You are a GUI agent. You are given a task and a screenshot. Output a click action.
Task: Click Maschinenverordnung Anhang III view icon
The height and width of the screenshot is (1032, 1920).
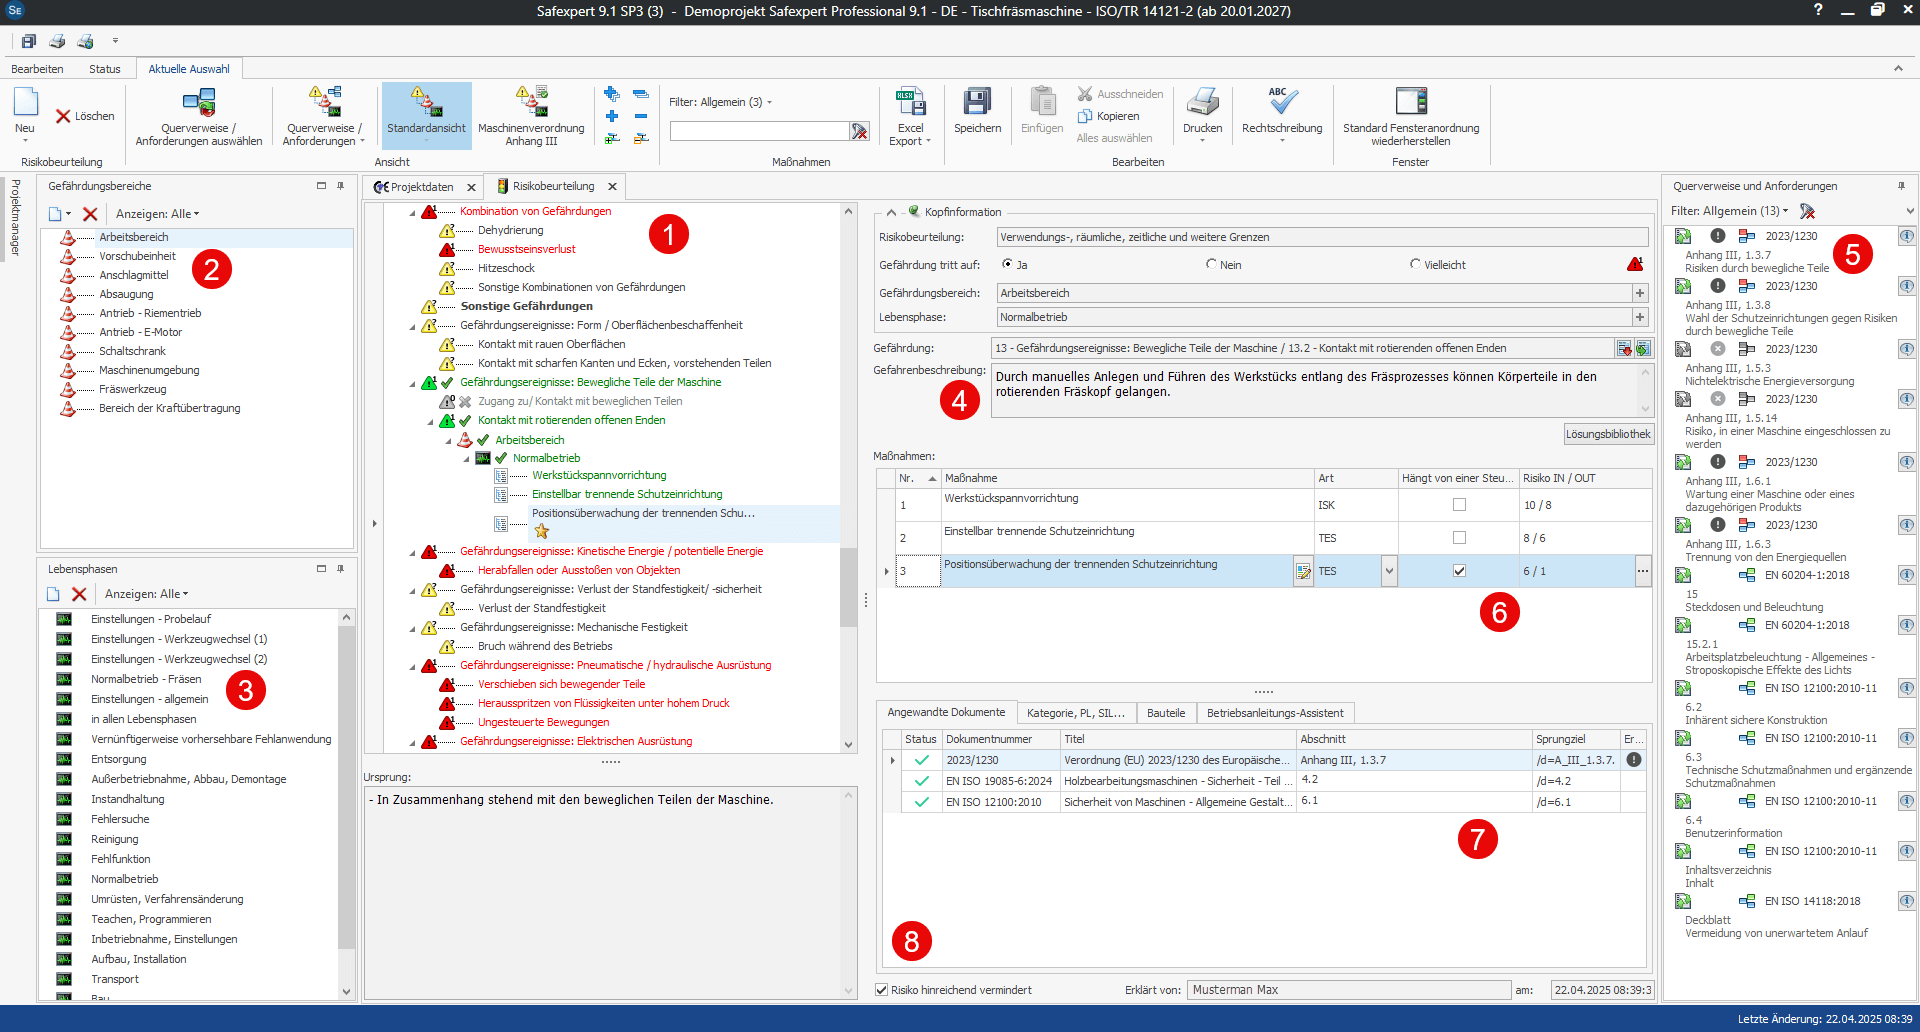(x=531, y=102)
